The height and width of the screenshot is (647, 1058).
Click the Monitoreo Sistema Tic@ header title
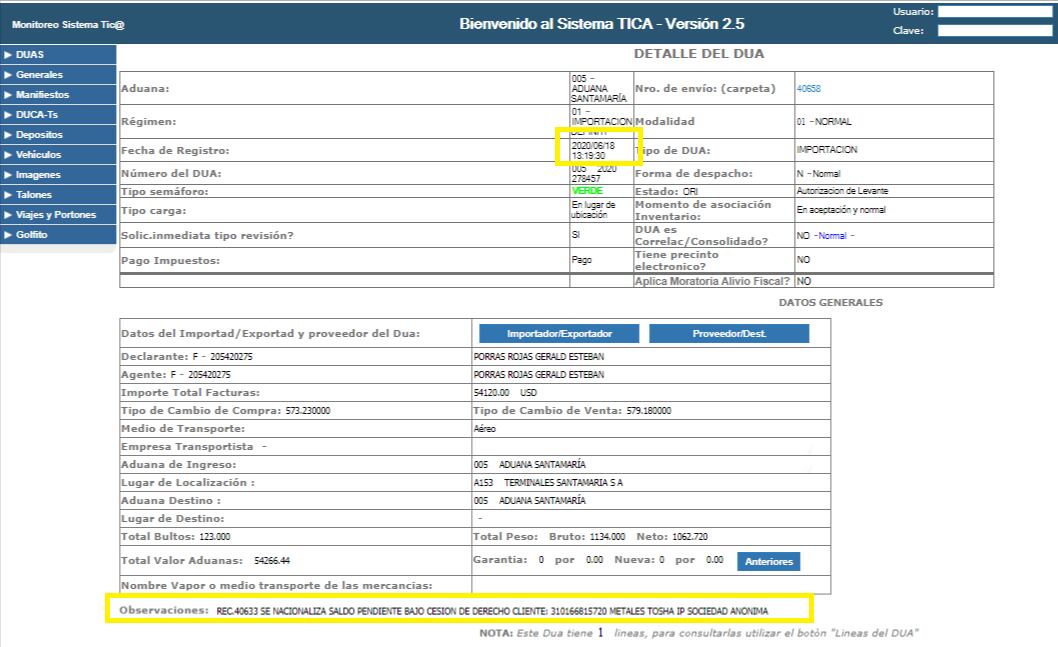click(x=68, y=24)
